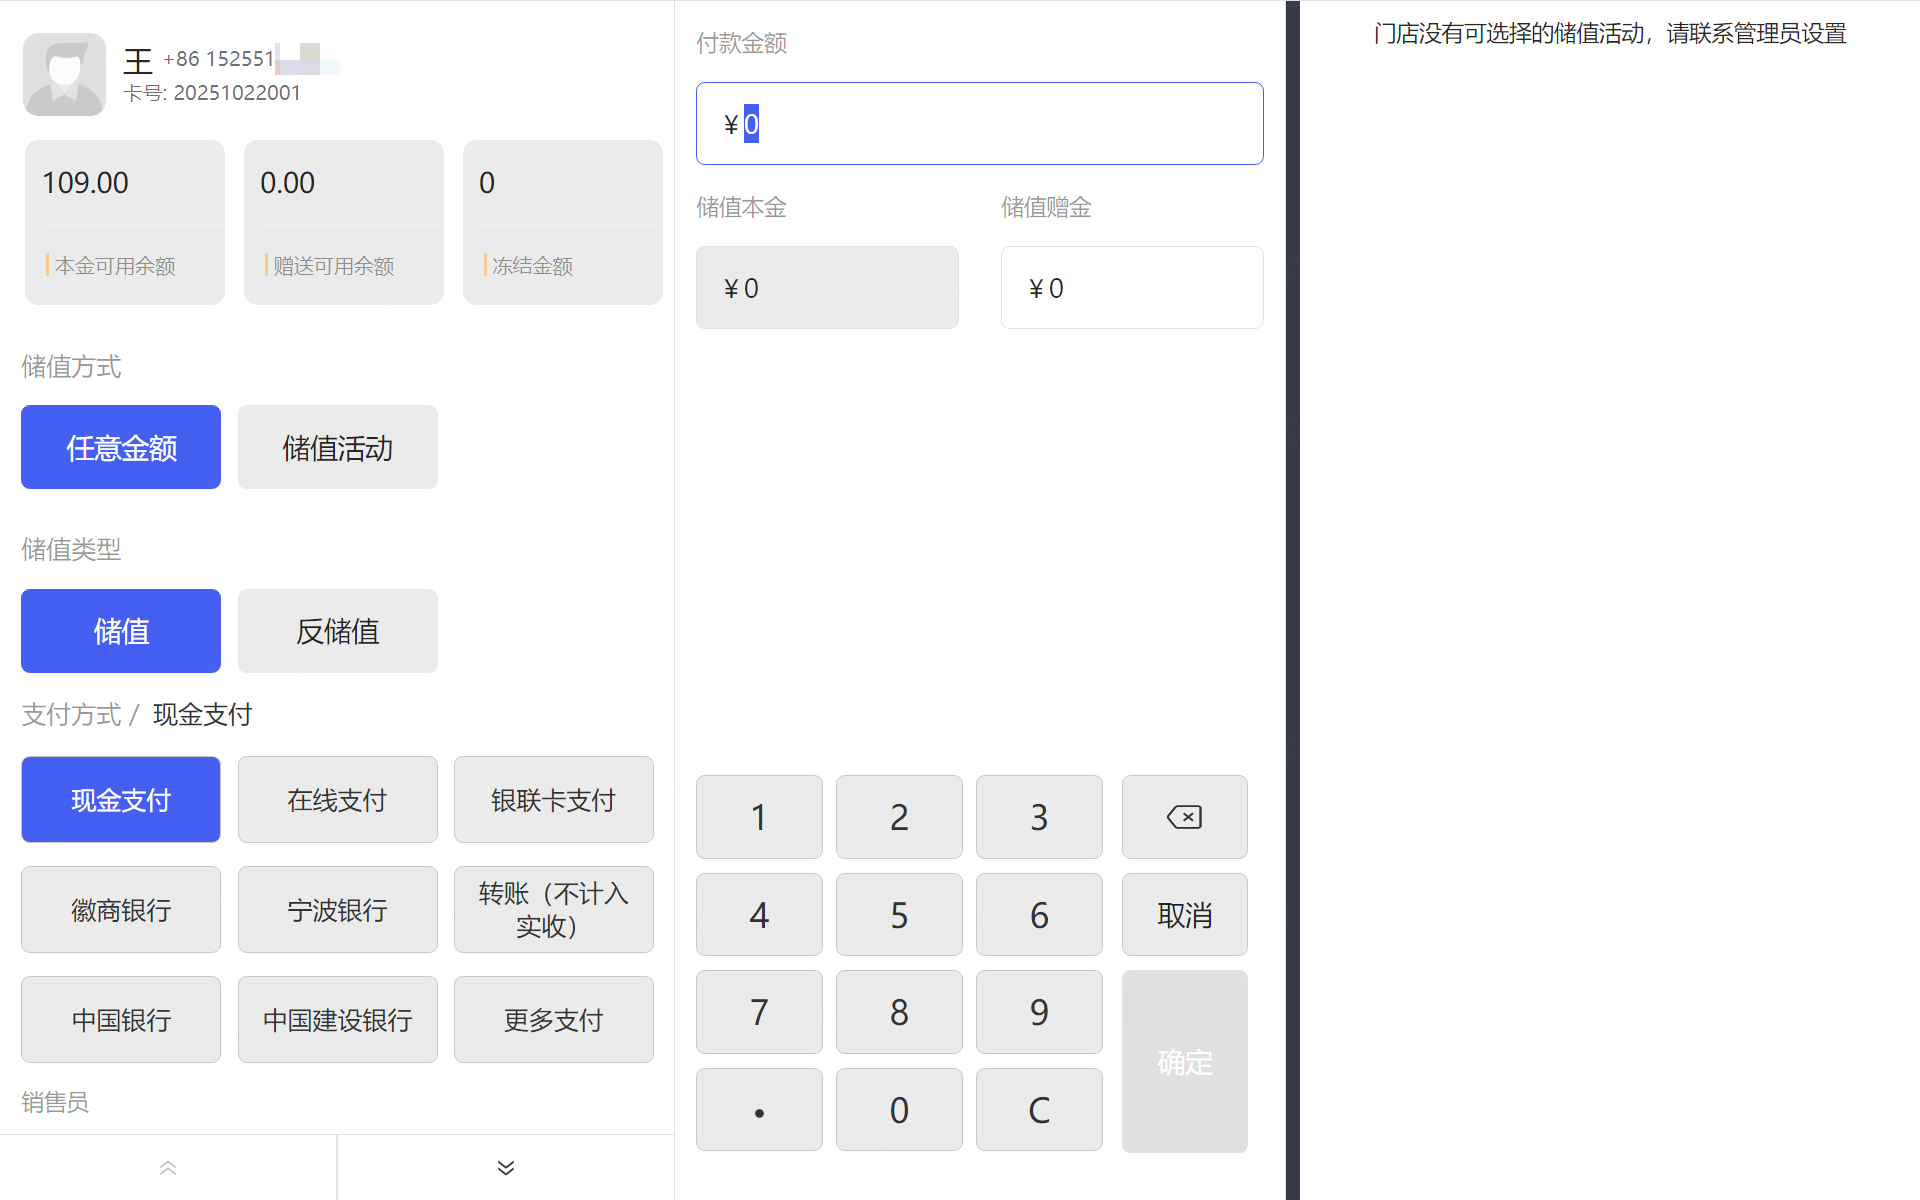Tap the C clear key
1920x1200 pixels.
point(1039,1110)
